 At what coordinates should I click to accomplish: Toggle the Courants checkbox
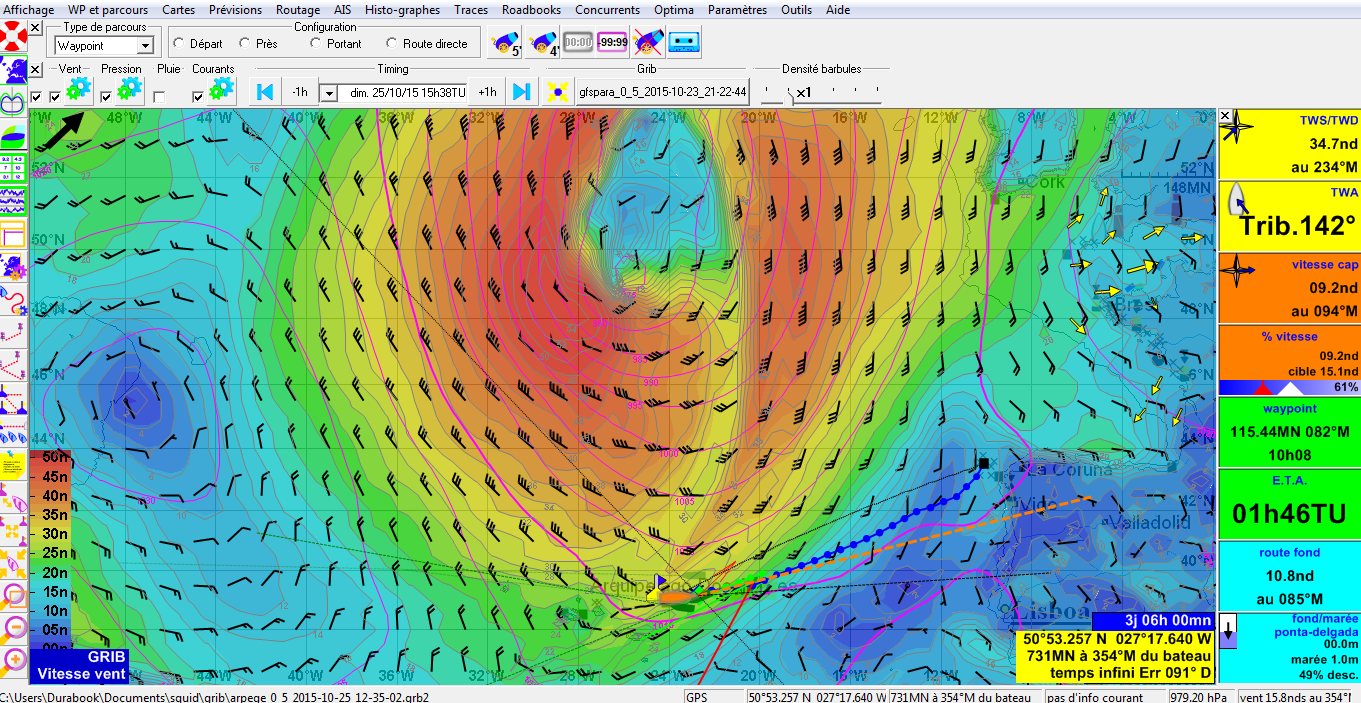tap(198, 97)
